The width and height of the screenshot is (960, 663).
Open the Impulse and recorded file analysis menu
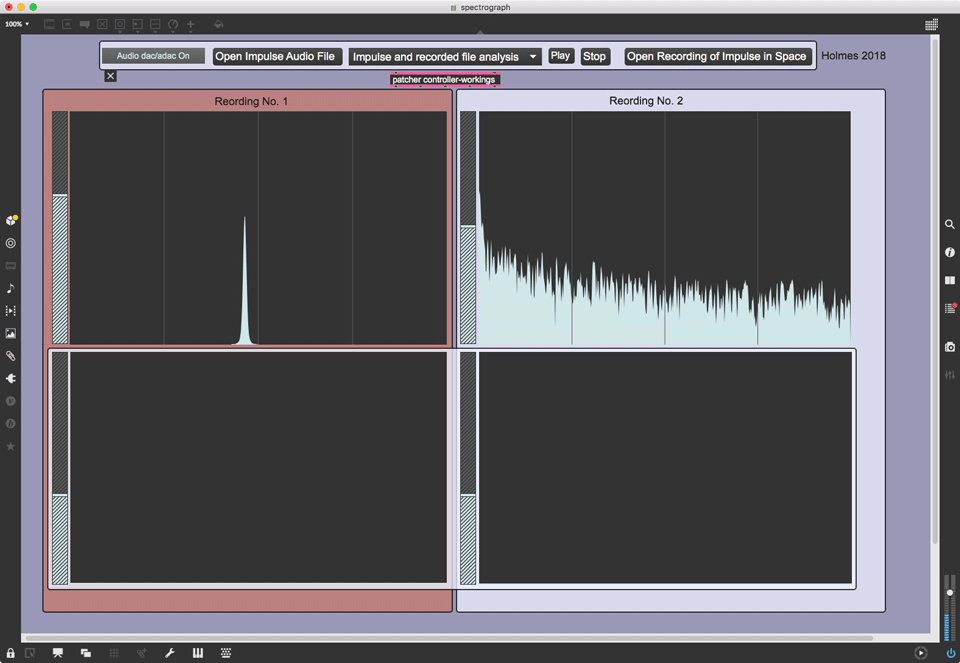pos(445,57)
